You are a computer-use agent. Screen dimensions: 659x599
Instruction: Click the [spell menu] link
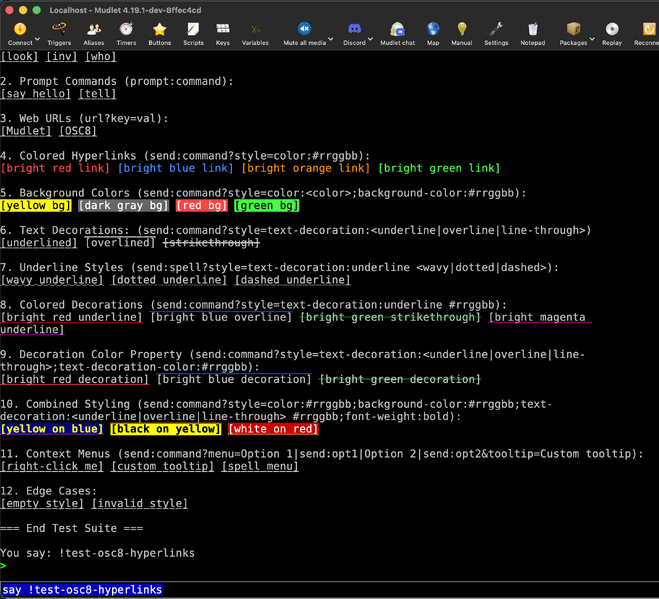click(260, 466)
